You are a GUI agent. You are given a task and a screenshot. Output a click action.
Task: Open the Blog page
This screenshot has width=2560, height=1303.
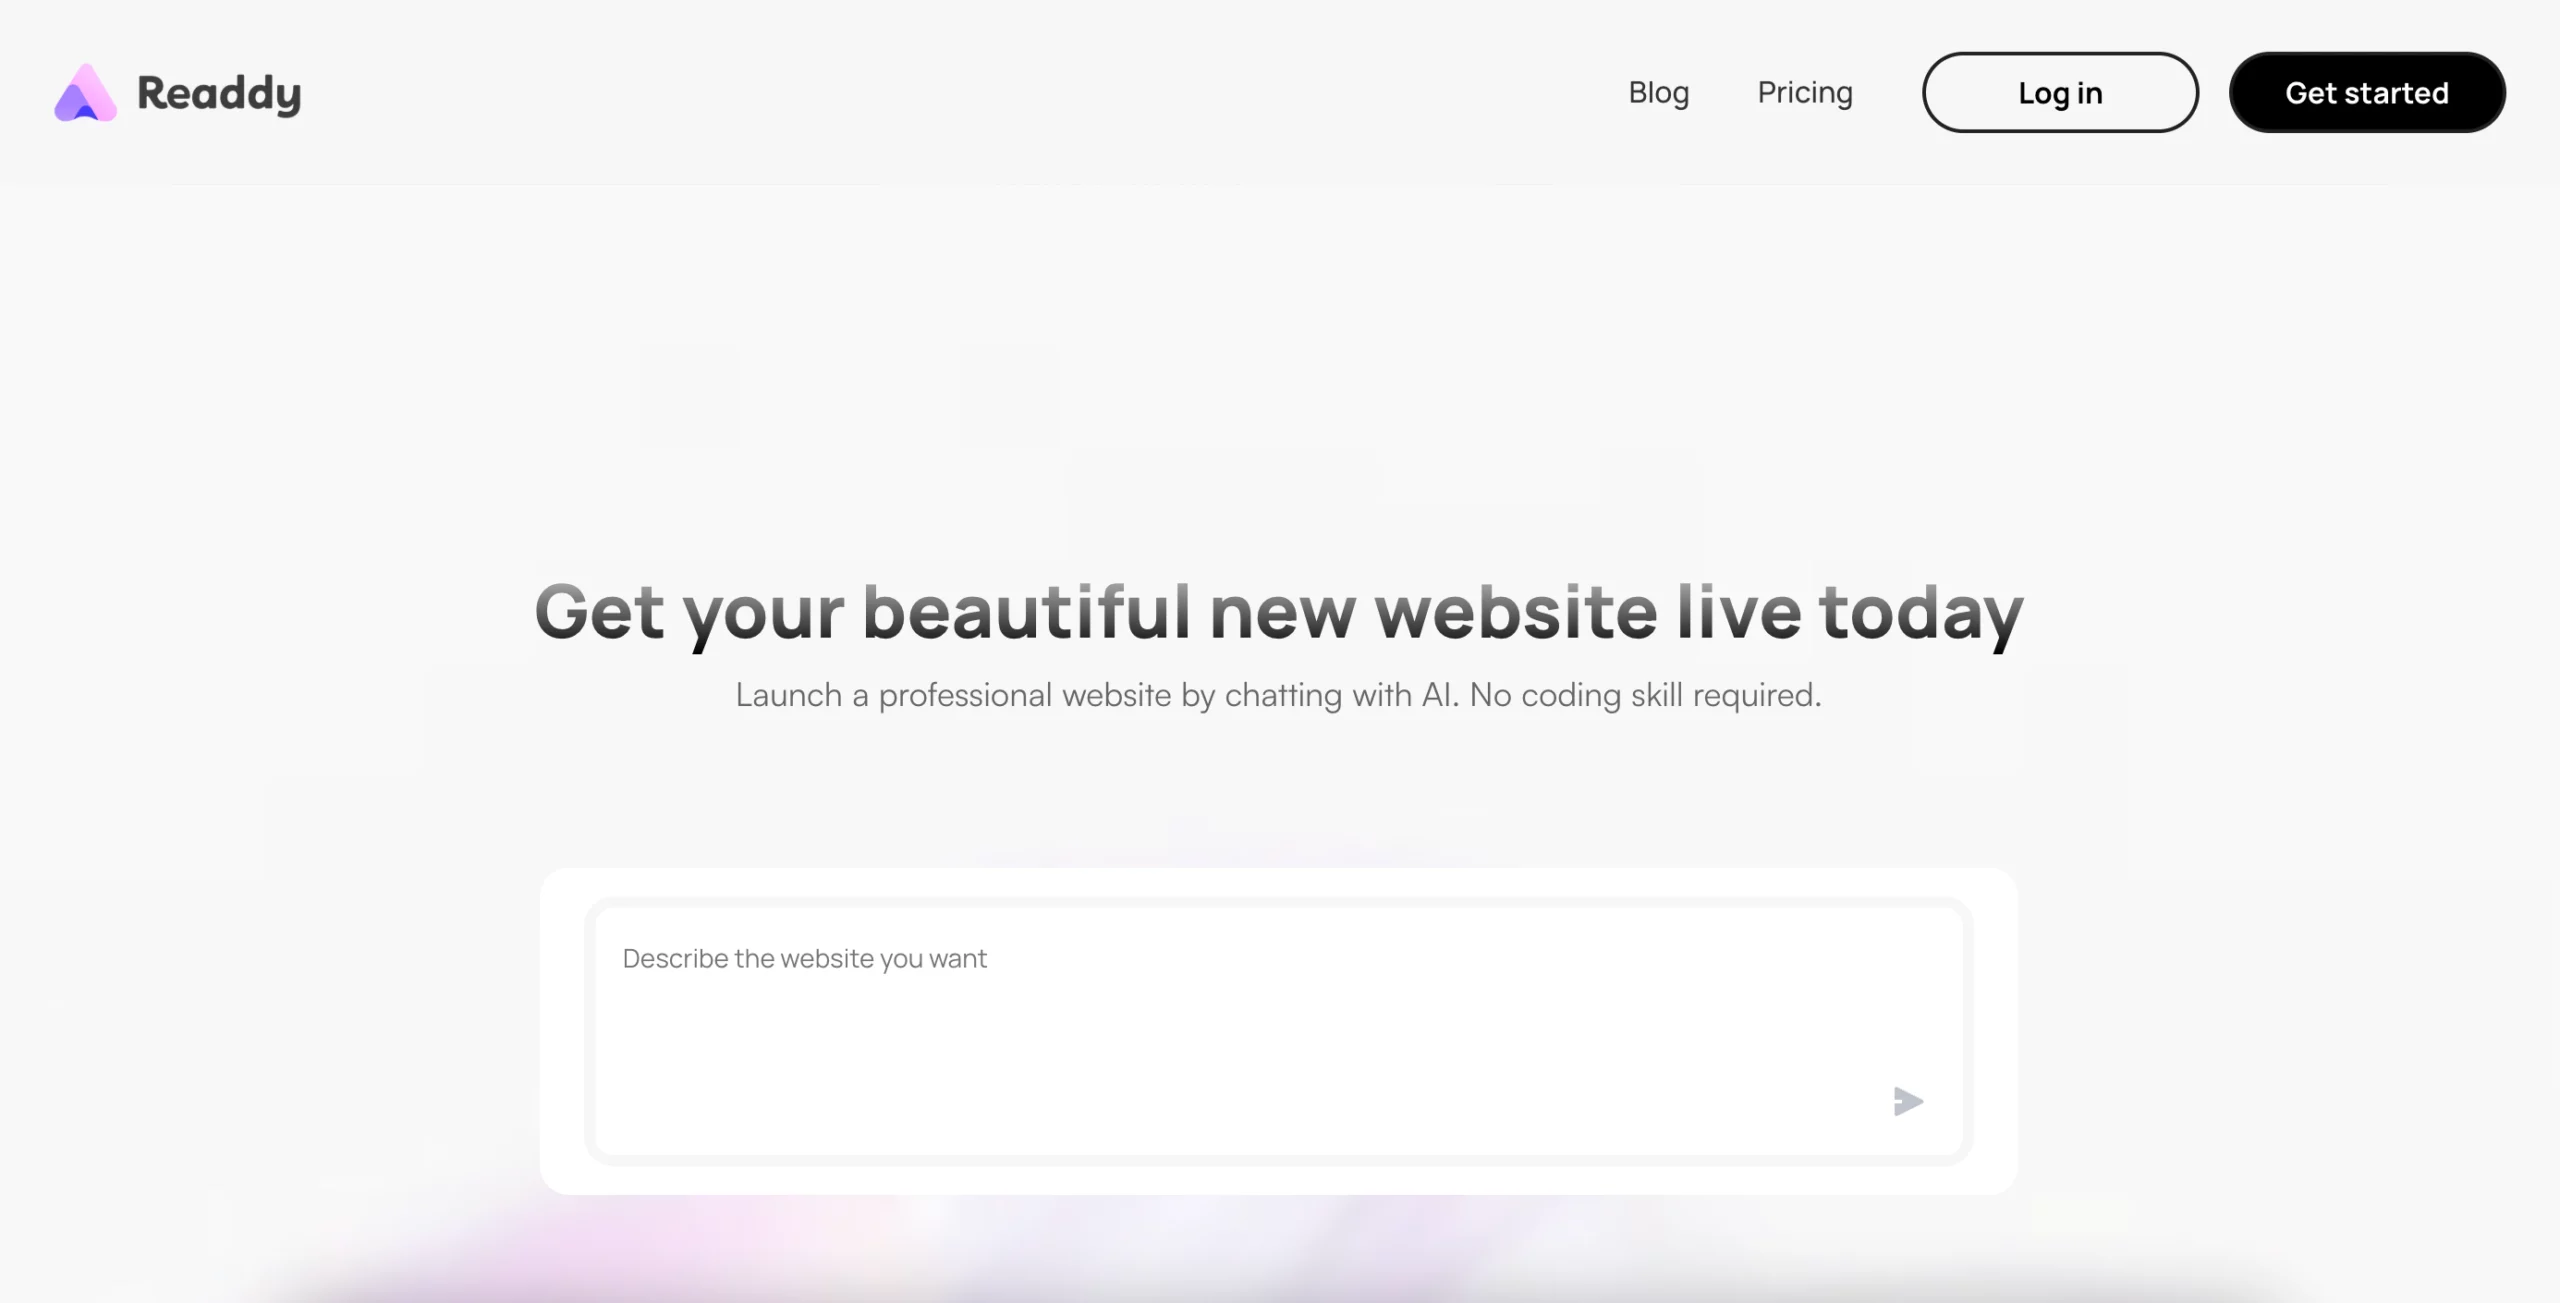(x=1658, y=93)
